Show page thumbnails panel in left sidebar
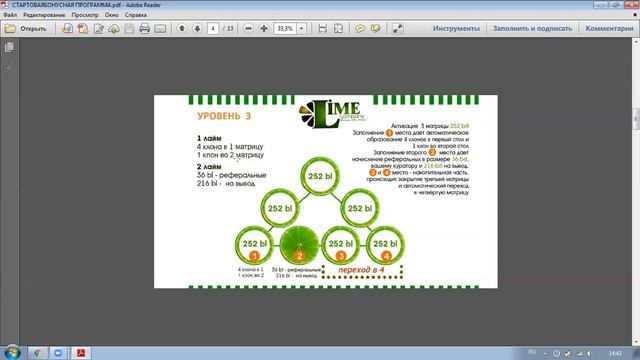Screen dimensions: 640x360 tap(9, 47)
